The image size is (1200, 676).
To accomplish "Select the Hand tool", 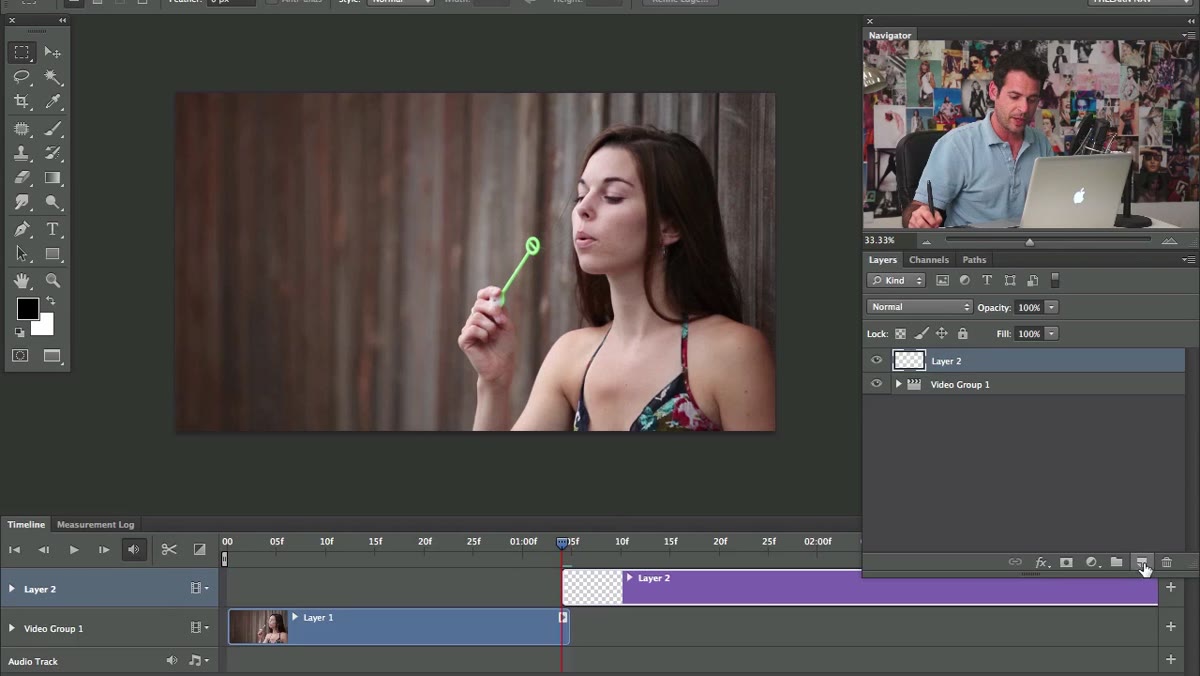I will coord(21,281).
